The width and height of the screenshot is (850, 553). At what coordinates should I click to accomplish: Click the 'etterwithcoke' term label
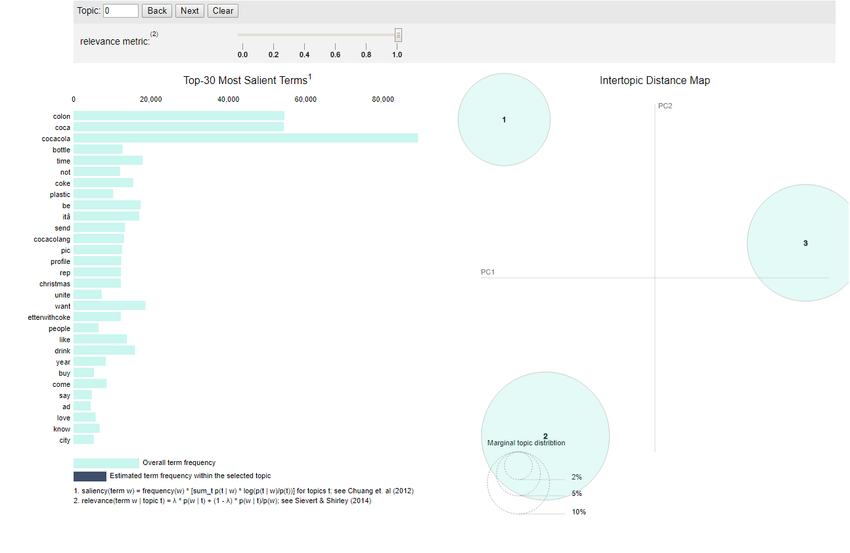coord(49,317)
